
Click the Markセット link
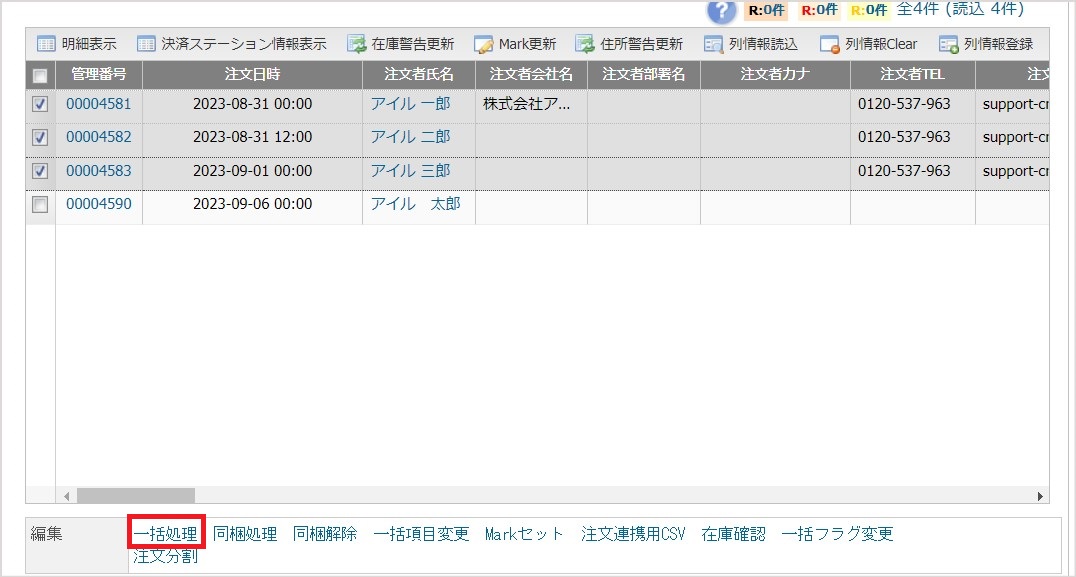[524, 534]
